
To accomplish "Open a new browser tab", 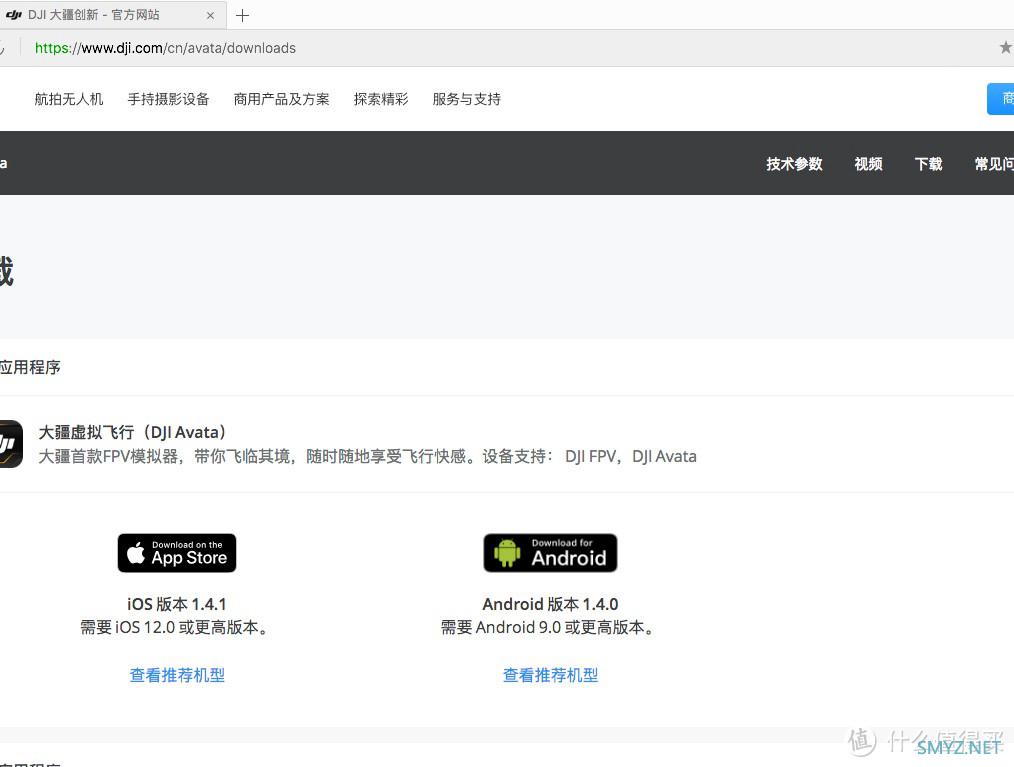I will (x=243, y=16).
